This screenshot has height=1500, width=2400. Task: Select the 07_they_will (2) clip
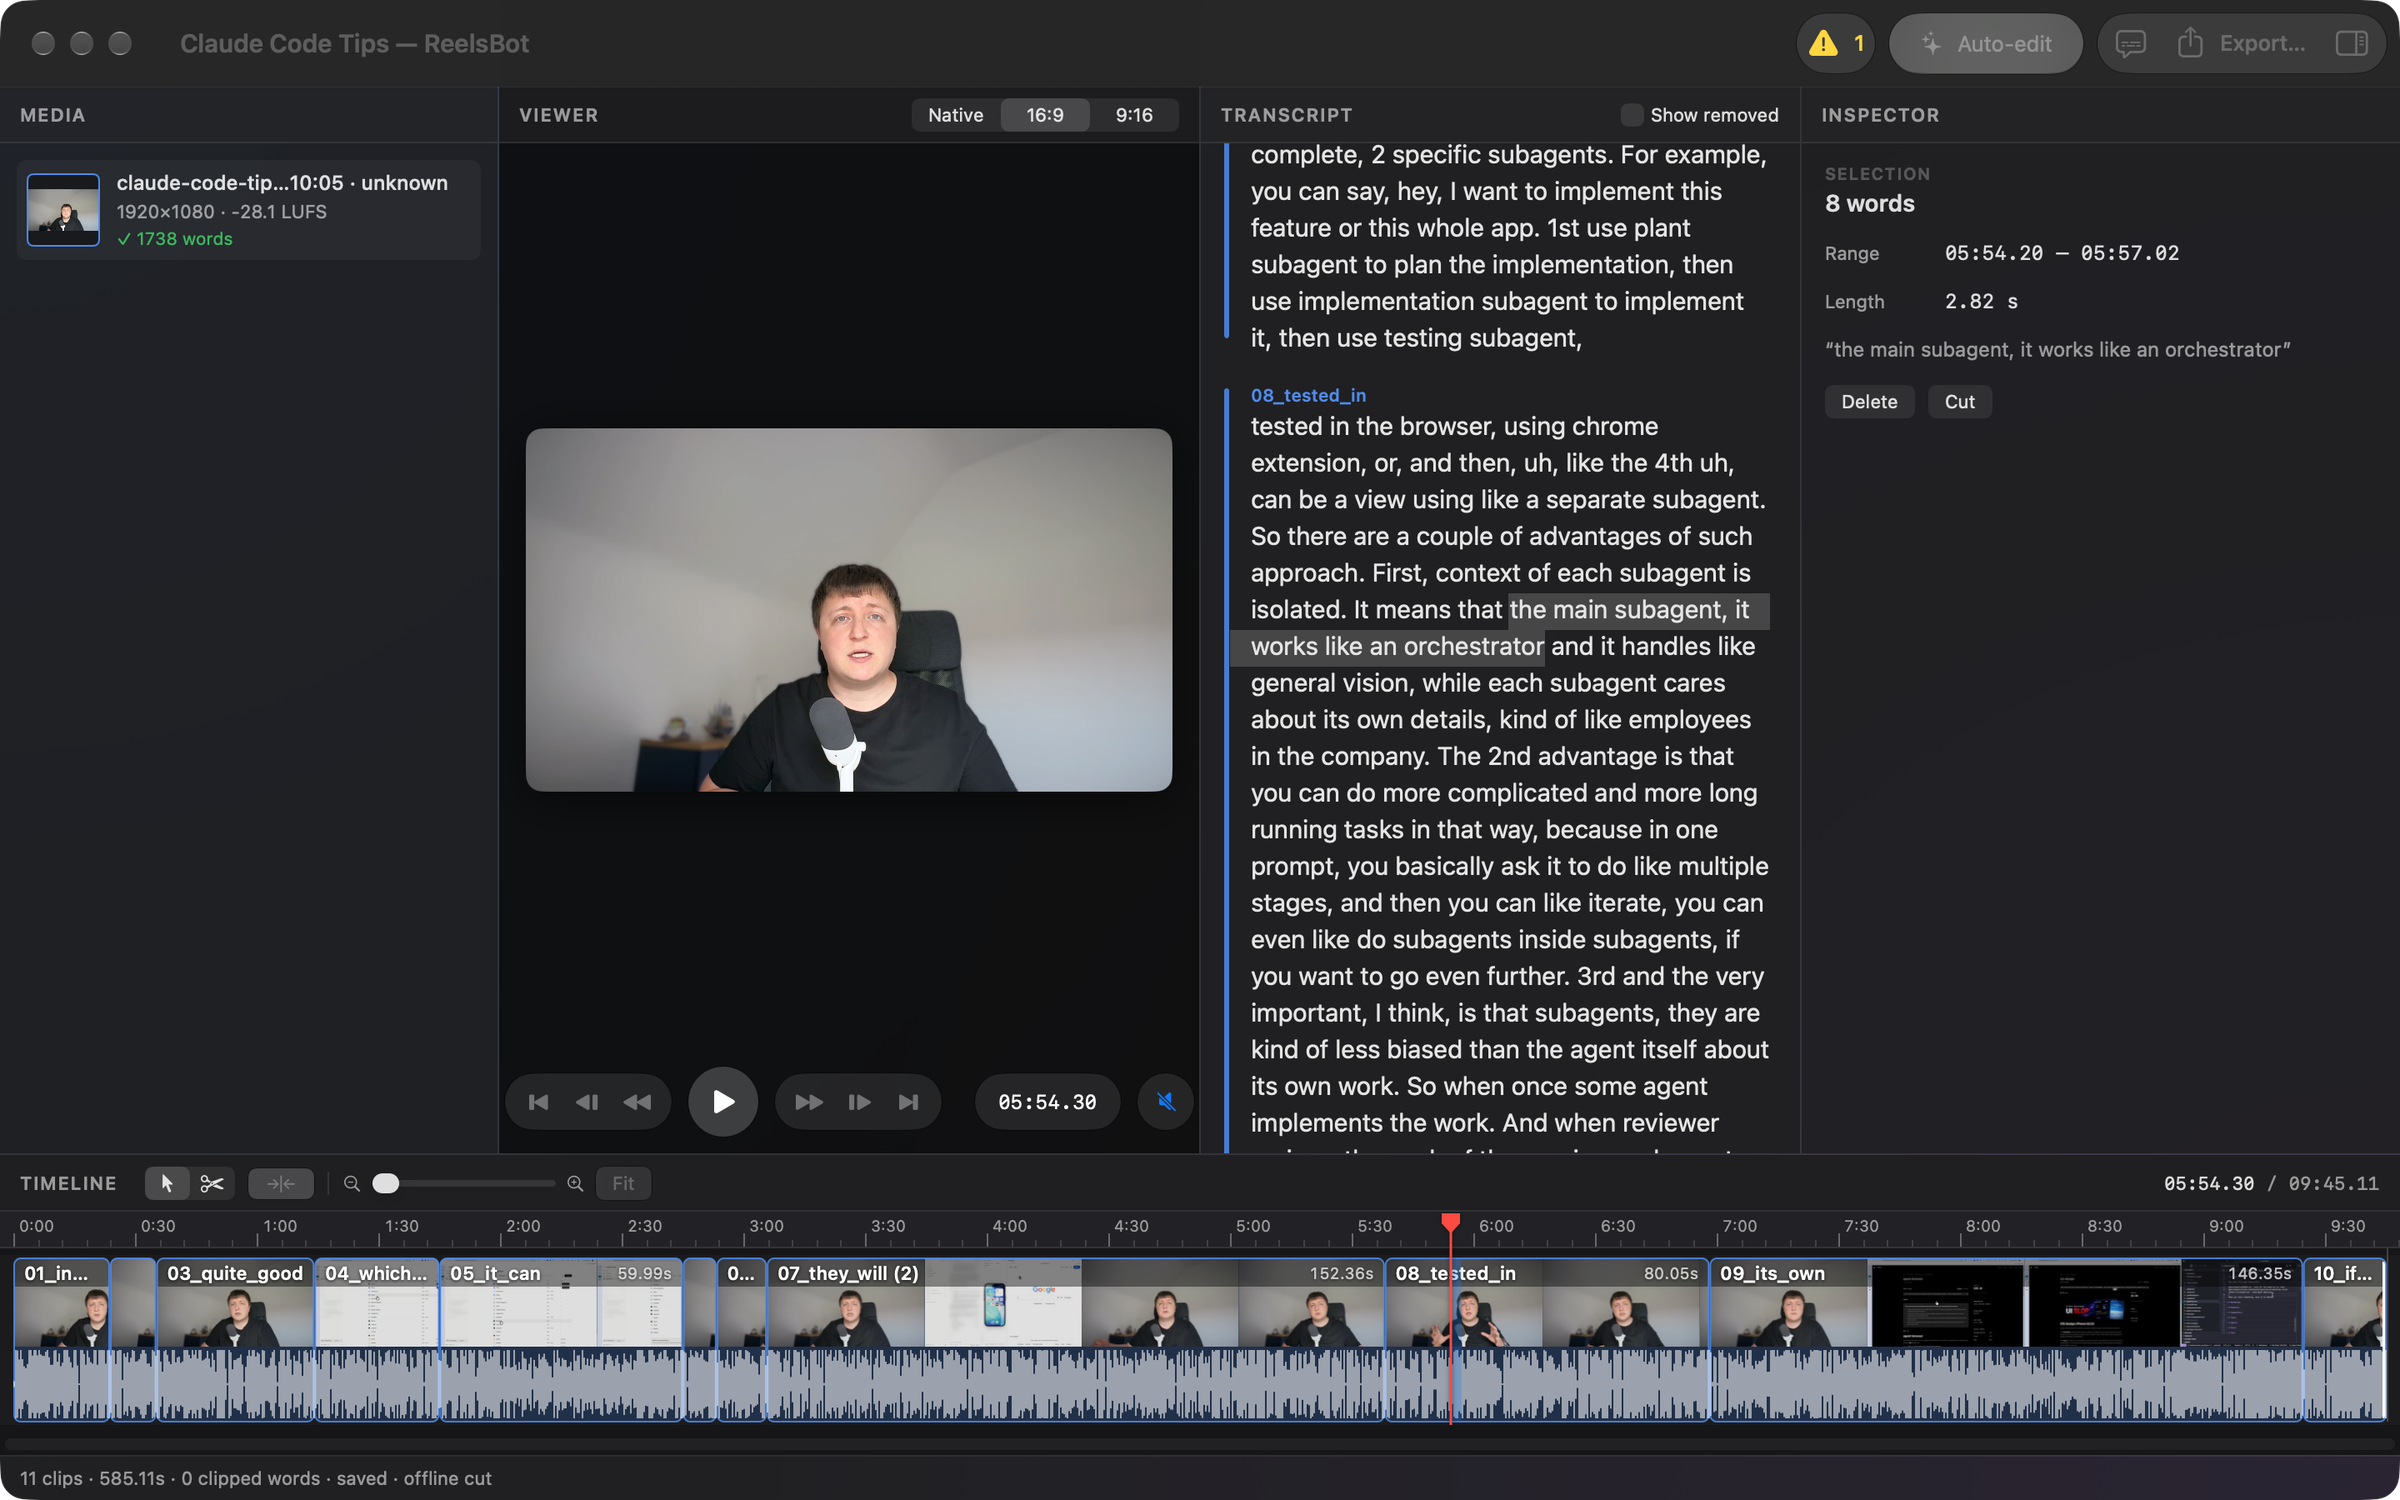(1075, 1340)
